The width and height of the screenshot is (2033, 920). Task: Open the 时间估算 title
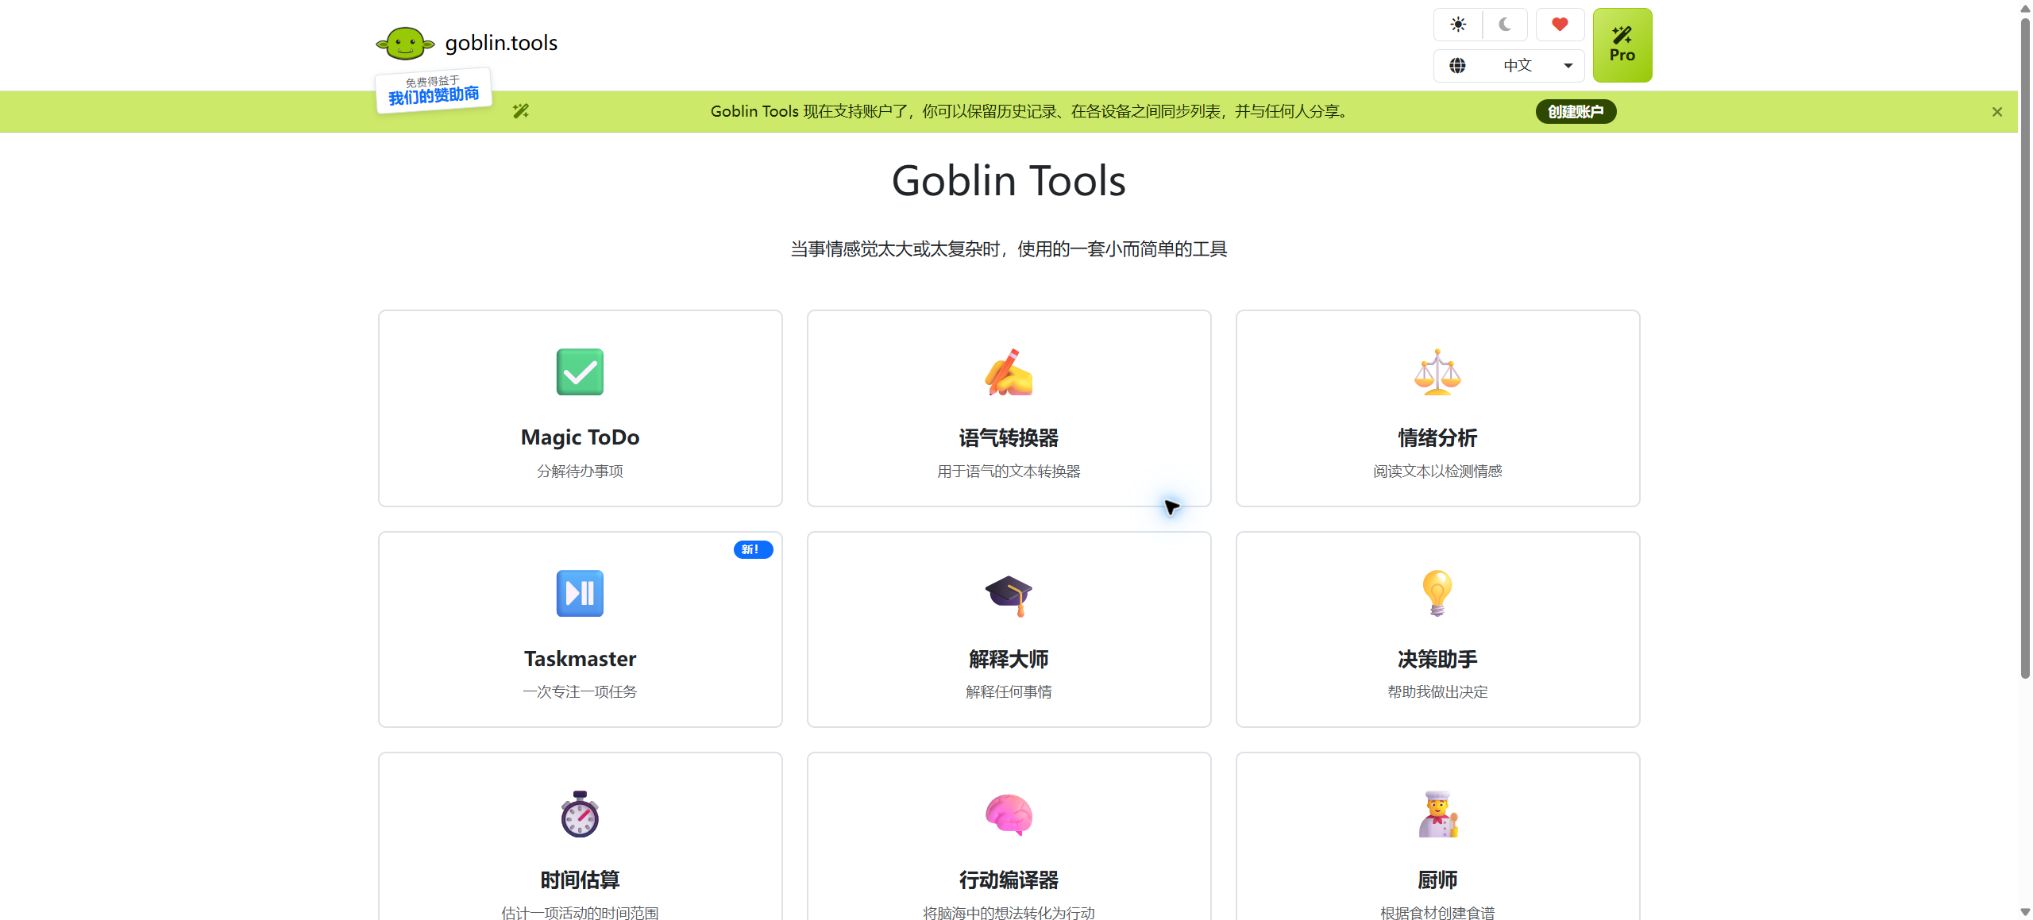580,880
